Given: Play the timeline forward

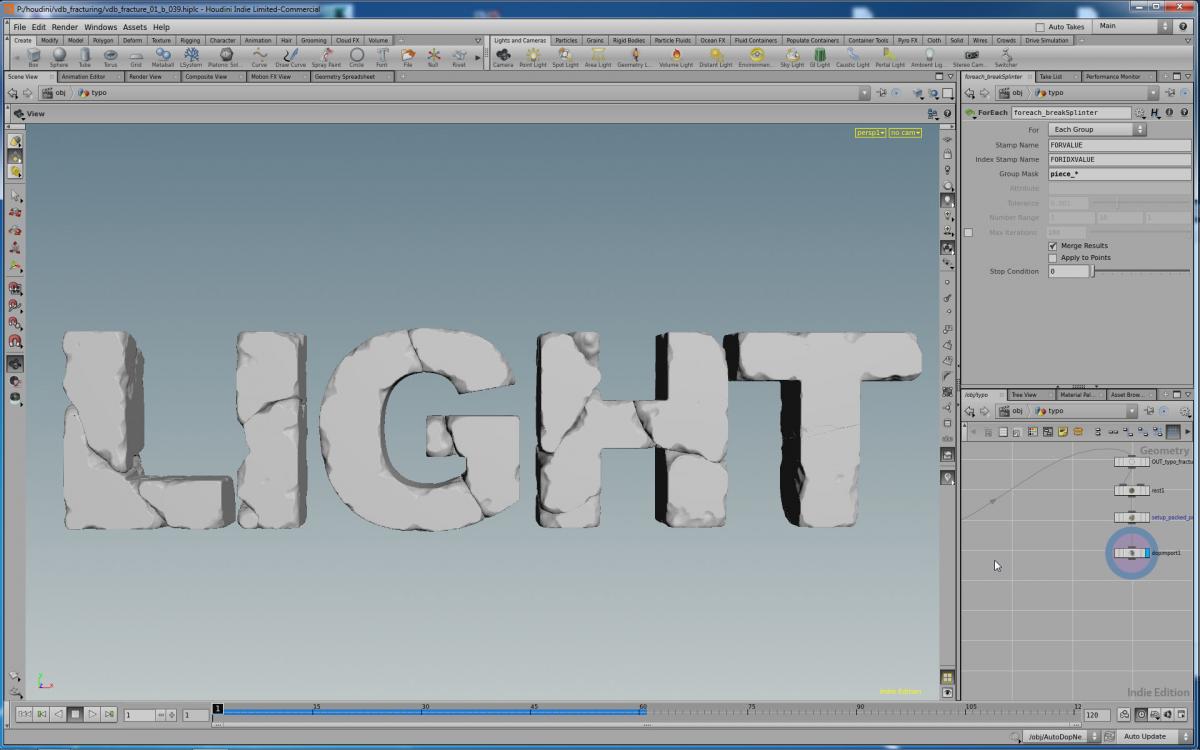Looking at the screenshot, I should [92, 715].
